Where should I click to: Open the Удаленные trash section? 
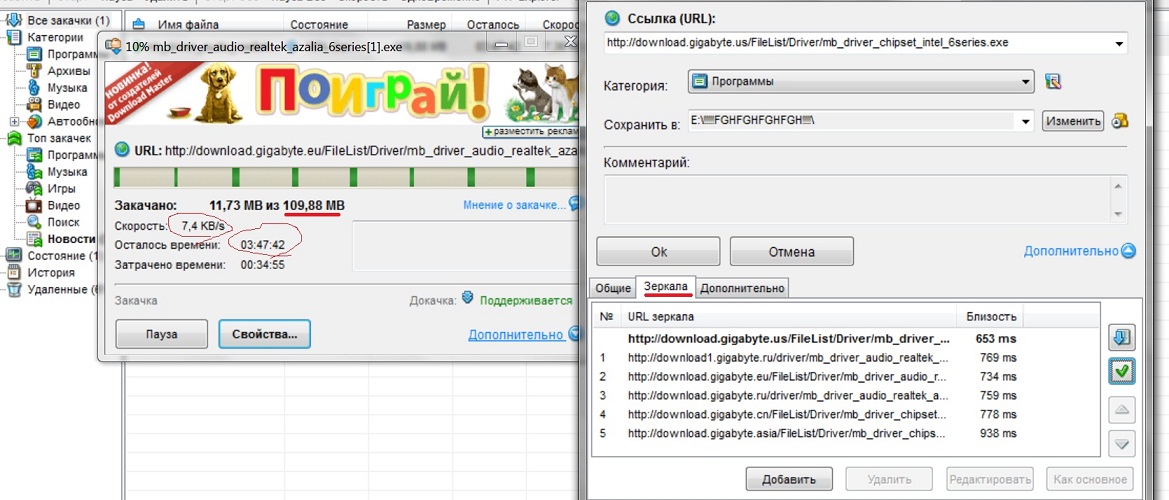click(x=58, y=289)
